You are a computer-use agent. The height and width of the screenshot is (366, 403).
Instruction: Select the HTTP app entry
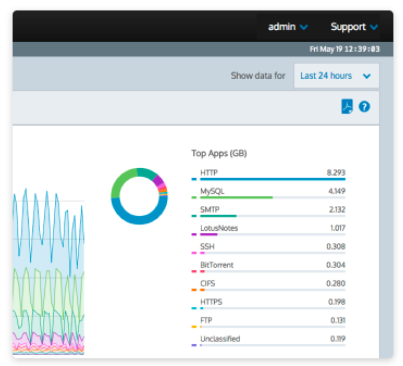268,174
